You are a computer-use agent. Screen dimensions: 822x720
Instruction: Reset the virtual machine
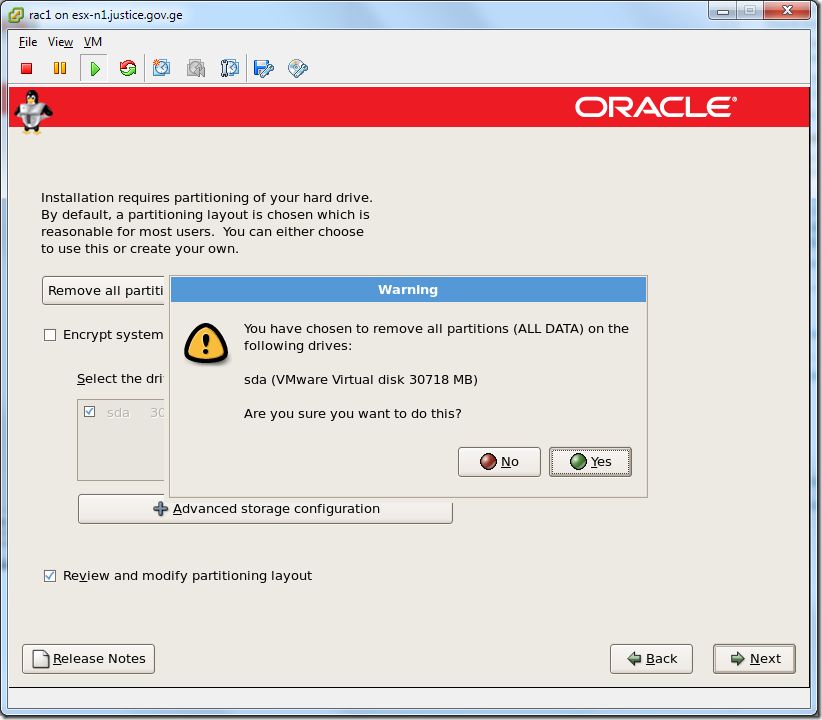pos(127,68)
